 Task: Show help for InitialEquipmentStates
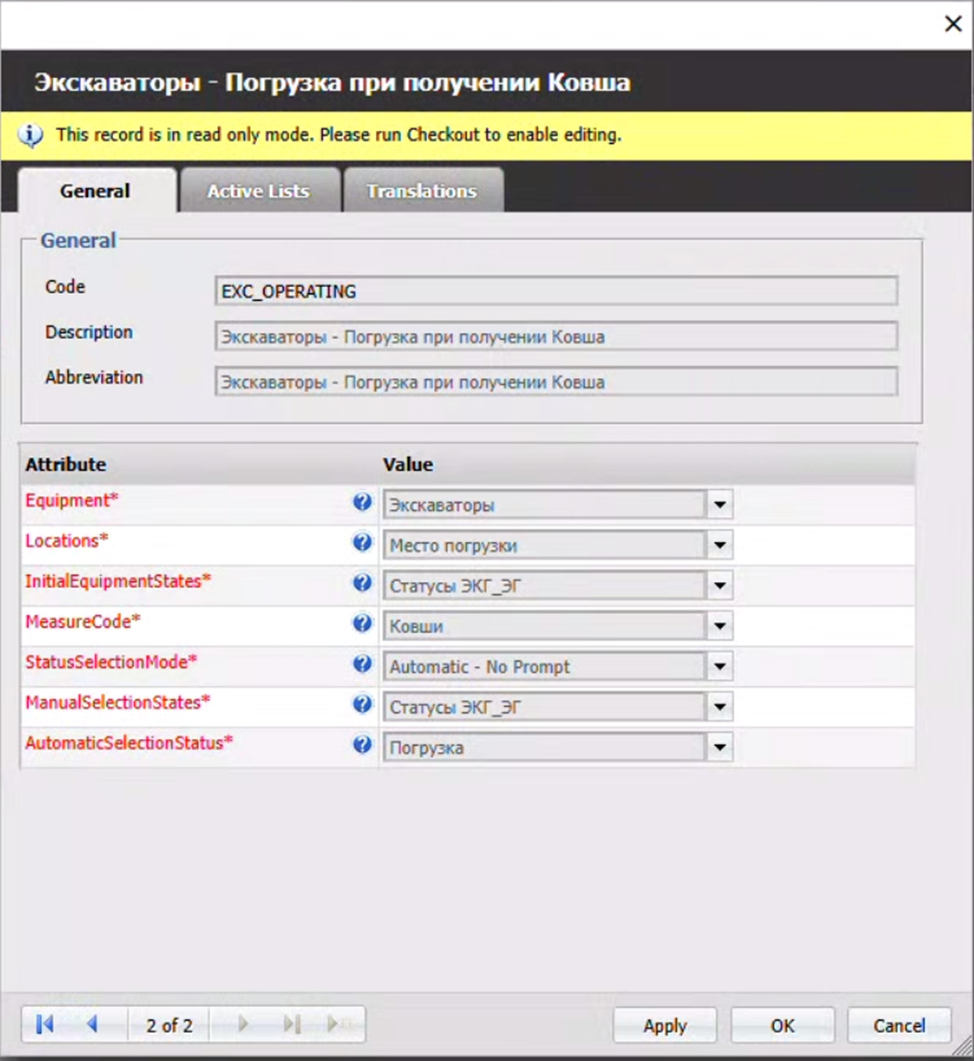[x=363, y=583]
